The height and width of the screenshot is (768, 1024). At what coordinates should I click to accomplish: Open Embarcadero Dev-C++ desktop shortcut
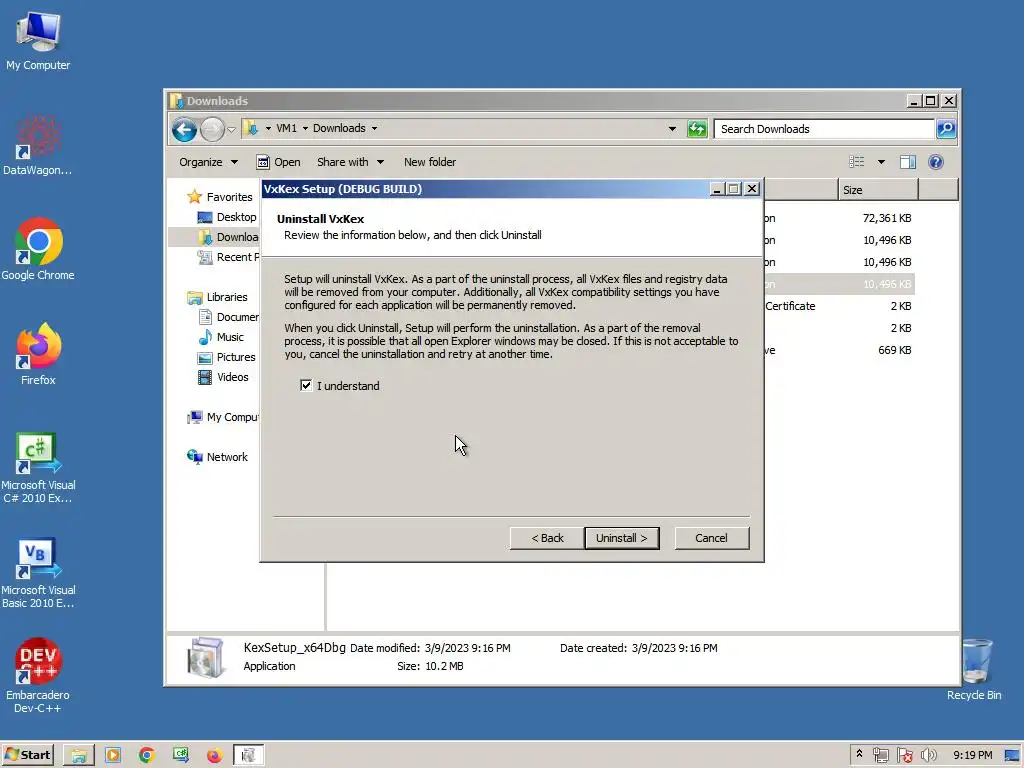38,675
